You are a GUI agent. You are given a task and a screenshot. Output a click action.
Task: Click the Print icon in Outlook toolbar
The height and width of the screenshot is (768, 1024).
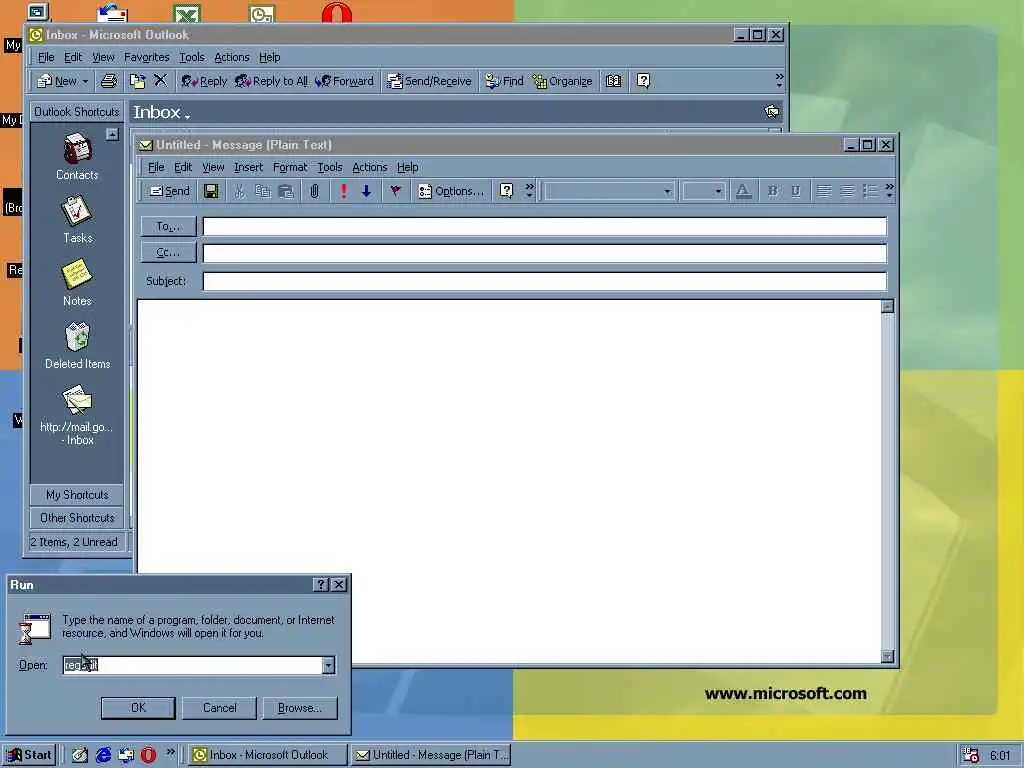[x=109, y=81]
